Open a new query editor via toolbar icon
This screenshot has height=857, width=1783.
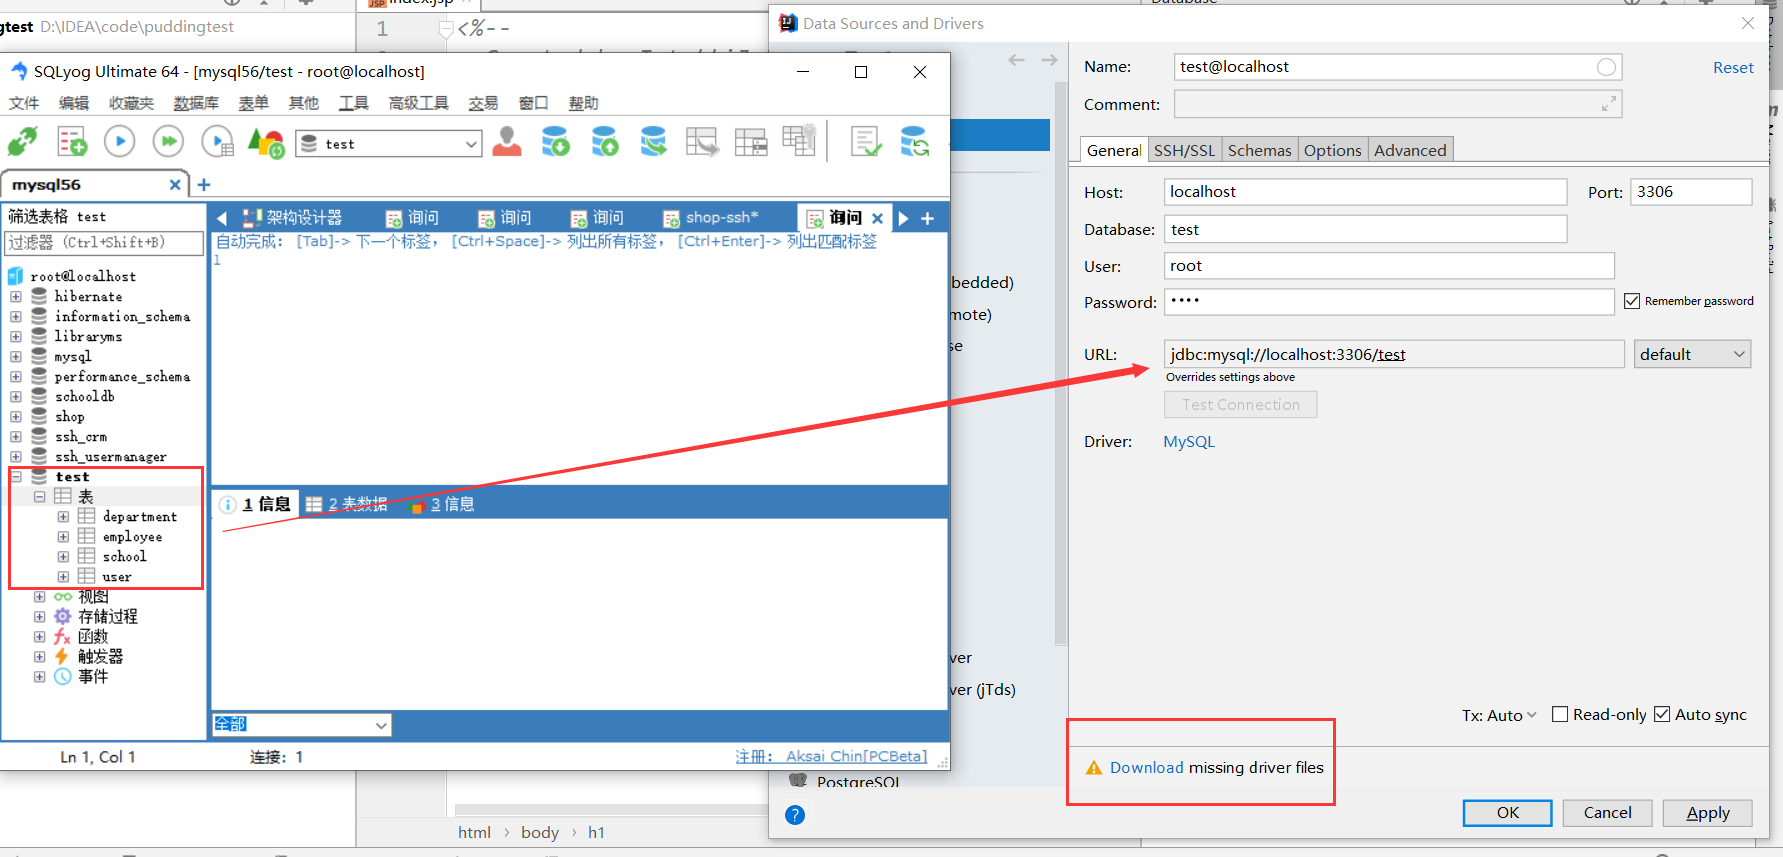point(72,142)
